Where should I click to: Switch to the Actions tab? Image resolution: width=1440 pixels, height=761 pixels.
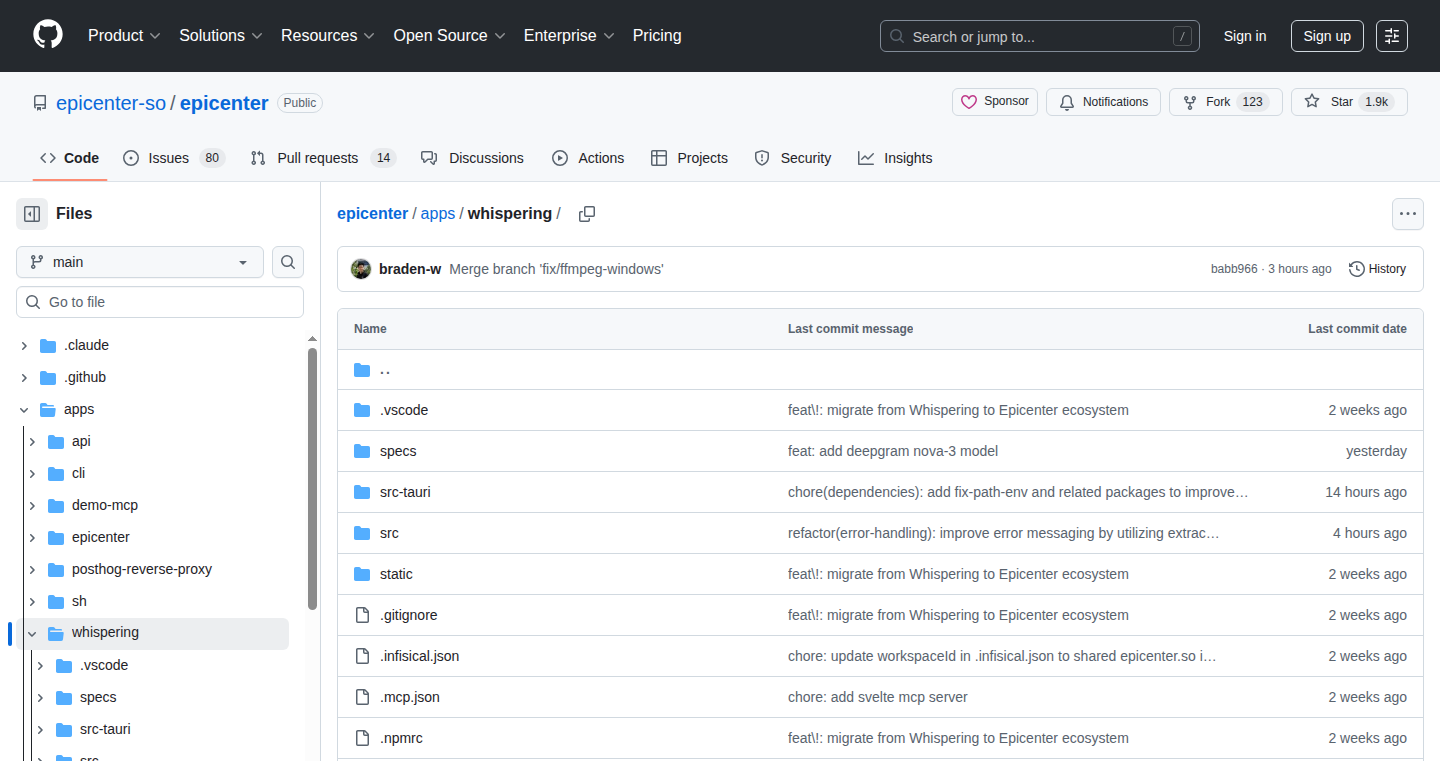point(588,158)
